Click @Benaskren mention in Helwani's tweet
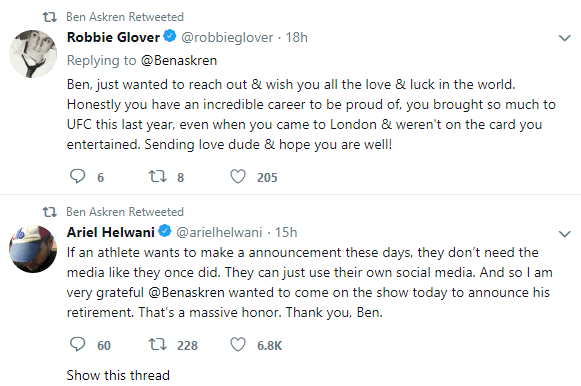This screenshot has width=581, height=386. click(x=186, y=292)
